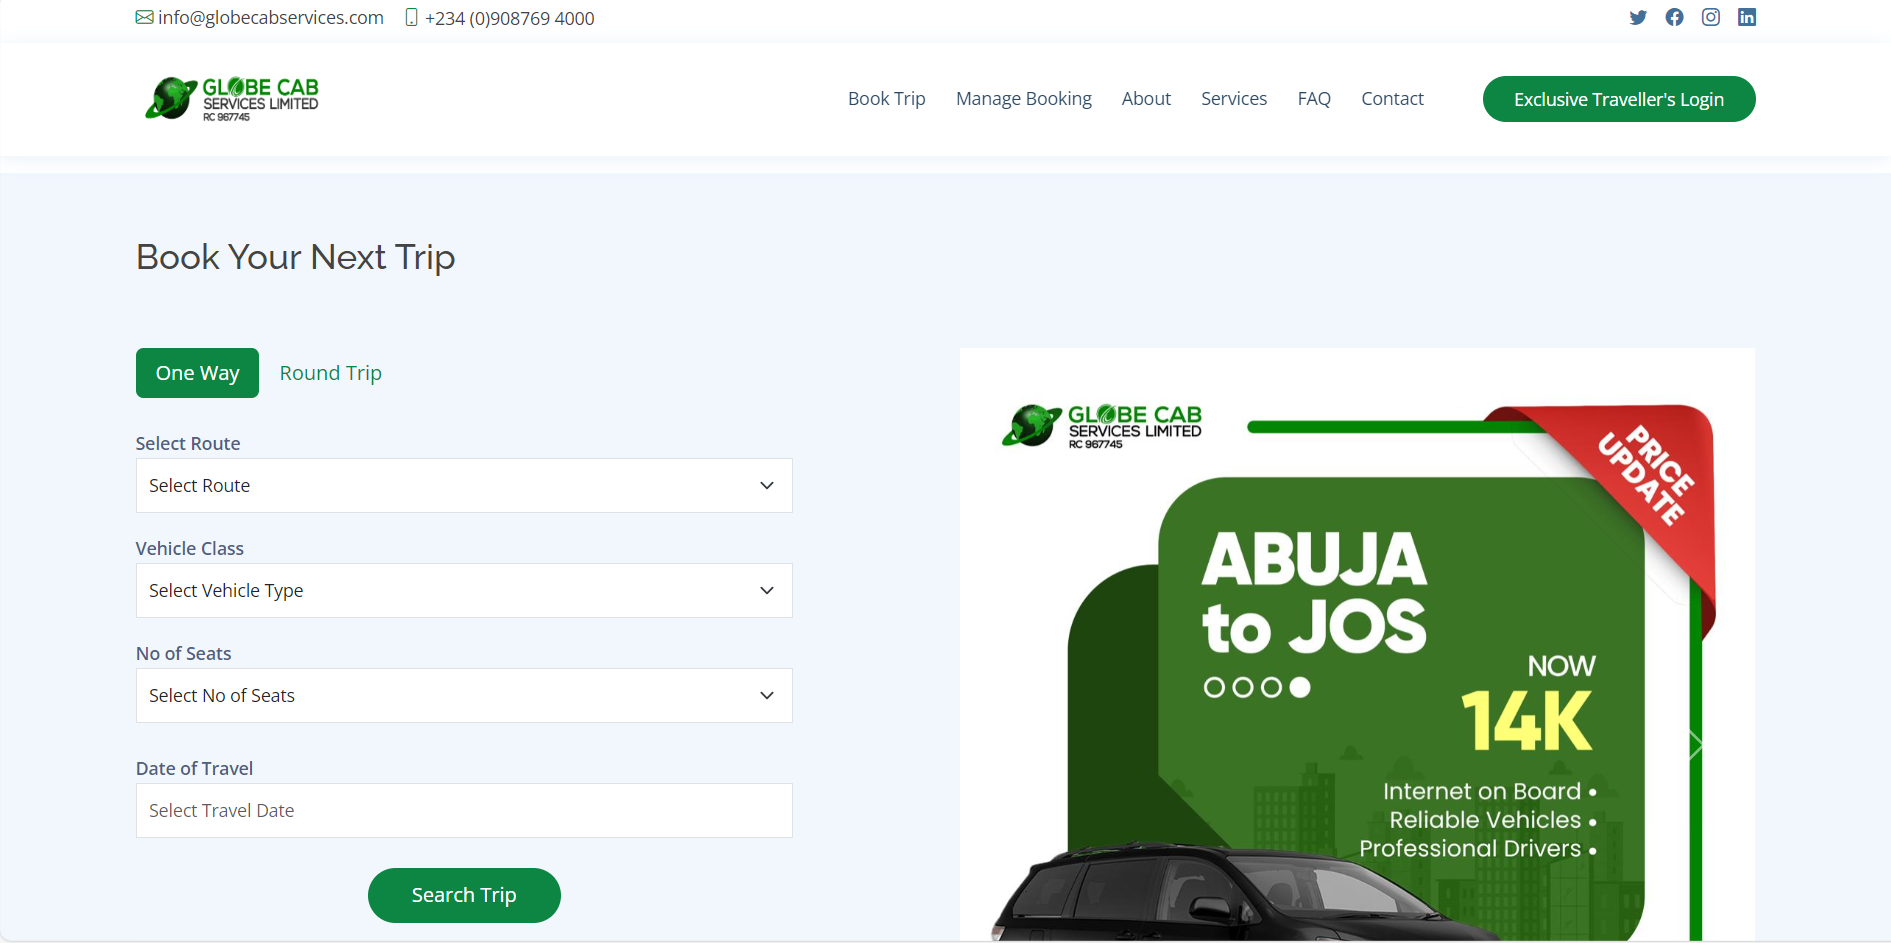Screen dimensions: 1891x943
Task: Open the LinkedIn social icon
Action: coord(1747,17)
